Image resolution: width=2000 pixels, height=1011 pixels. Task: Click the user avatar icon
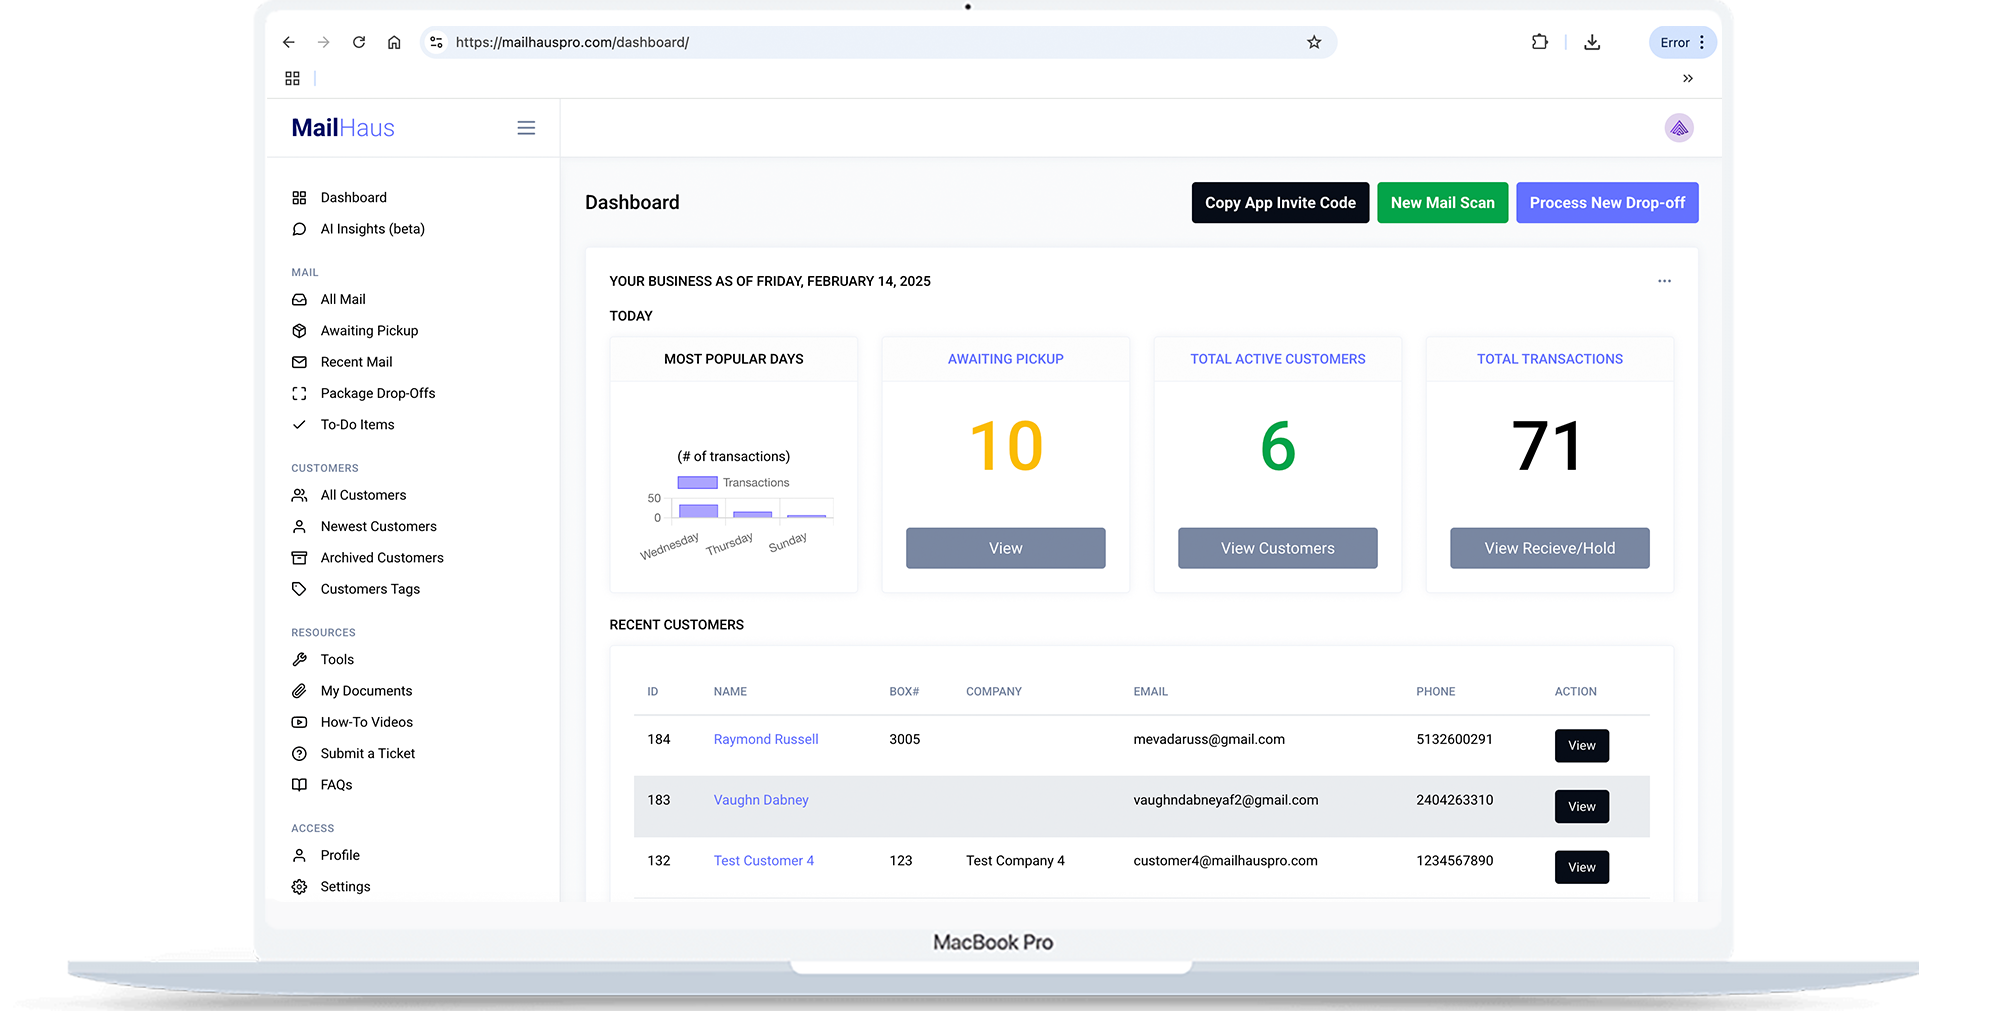coord(1679,128)
